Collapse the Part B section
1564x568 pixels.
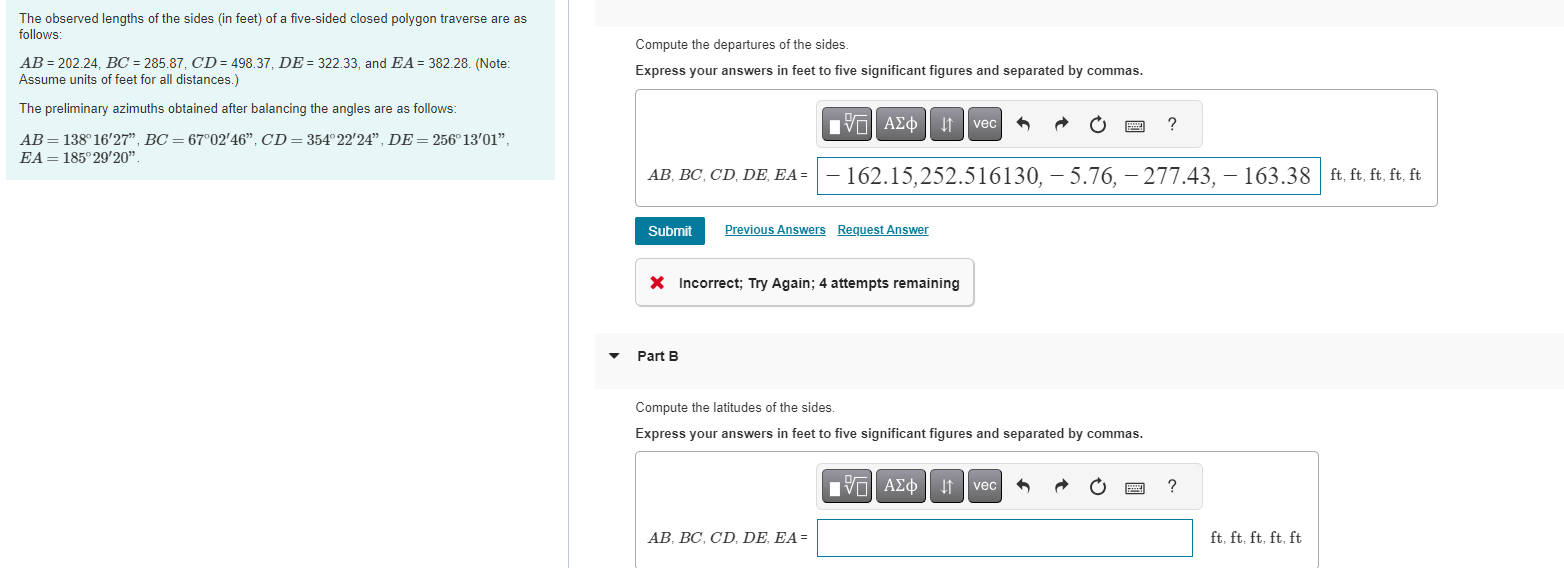[614, 356]
